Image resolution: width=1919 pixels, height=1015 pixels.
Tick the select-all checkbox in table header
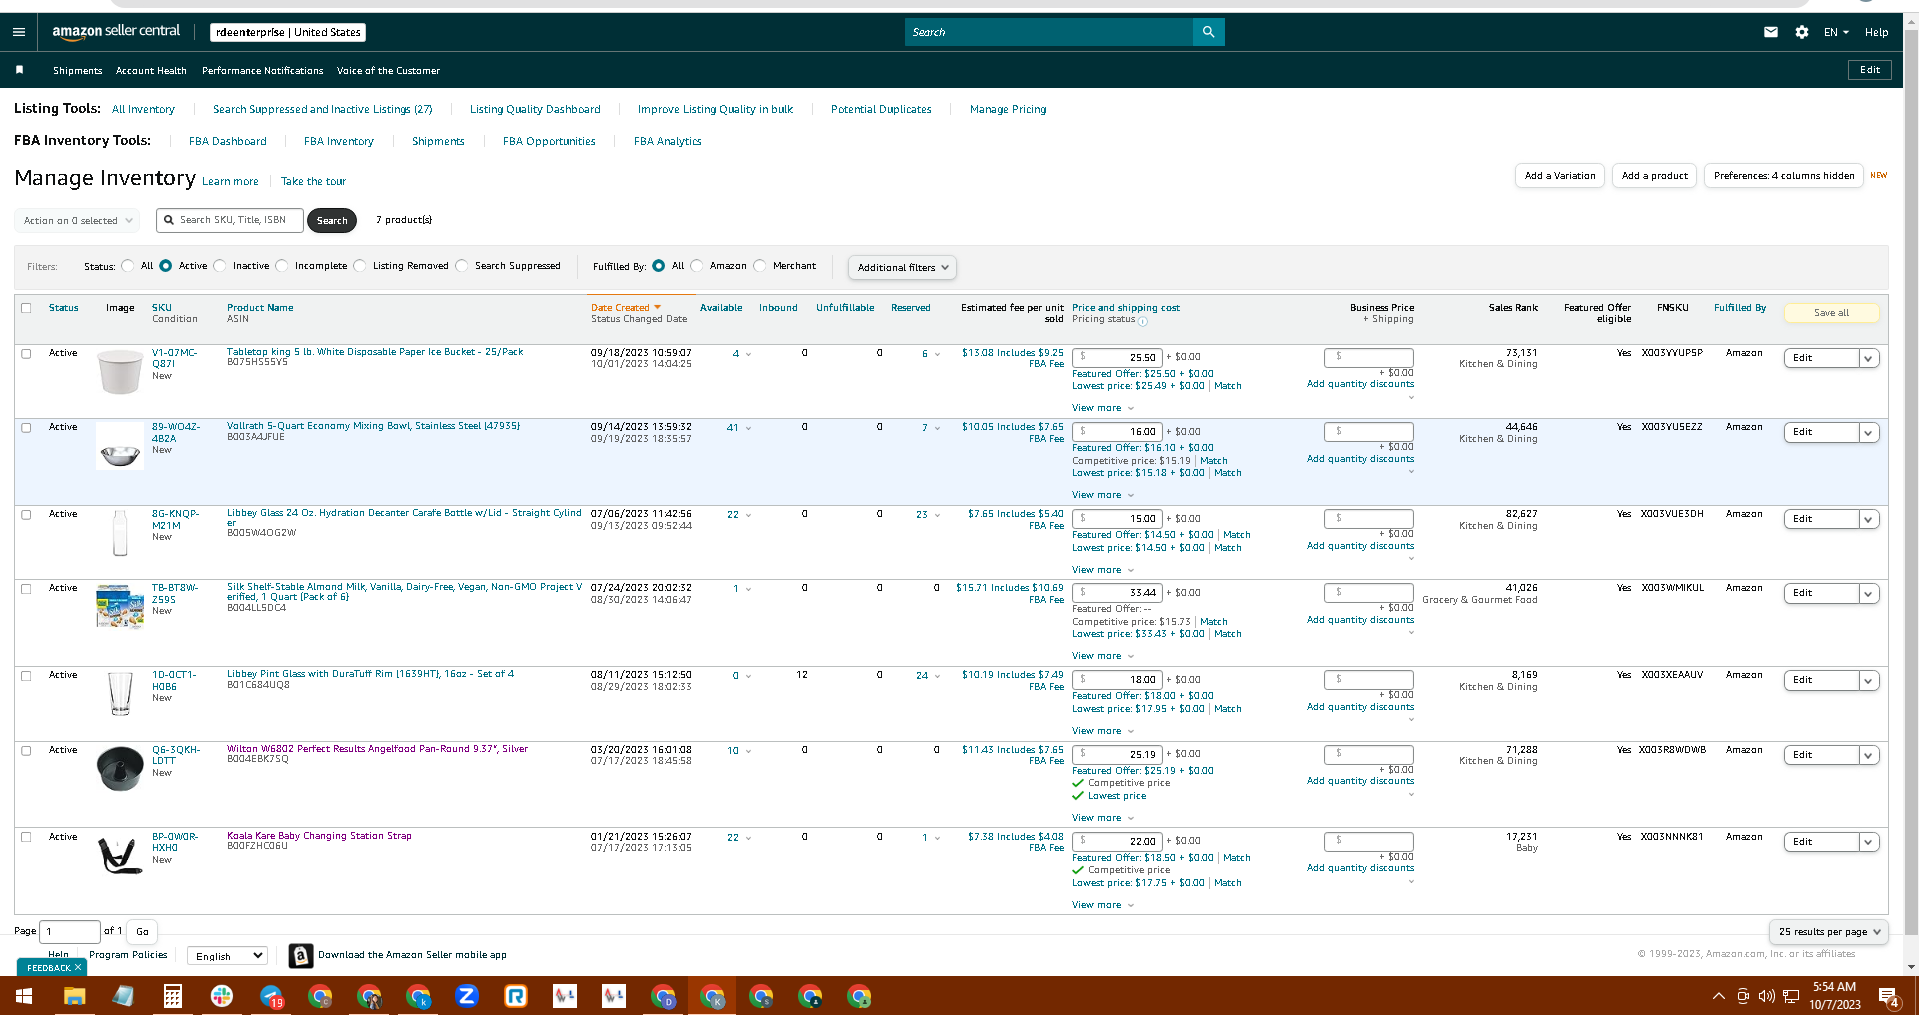[26, 308]
